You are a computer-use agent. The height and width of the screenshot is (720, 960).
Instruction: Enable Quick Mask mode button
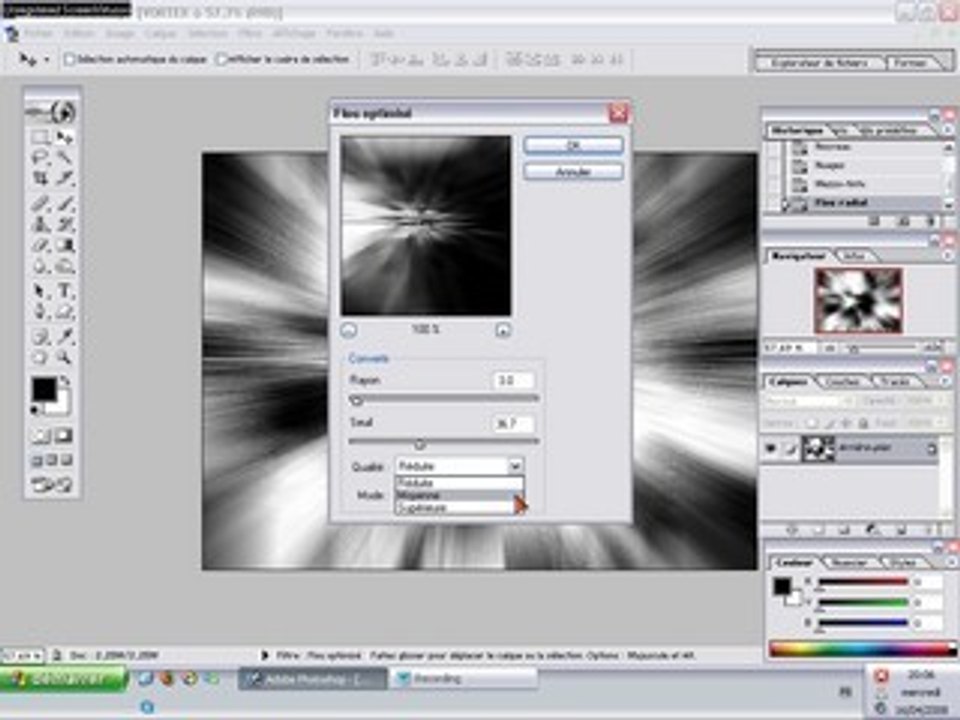(64, 435)
